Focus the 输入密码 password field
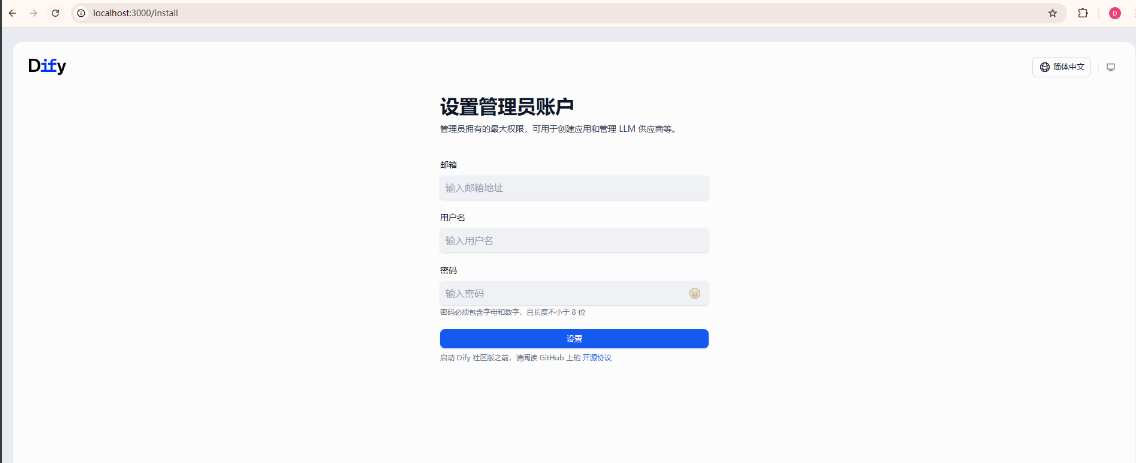1136x463 pixels. pos(574,293)
